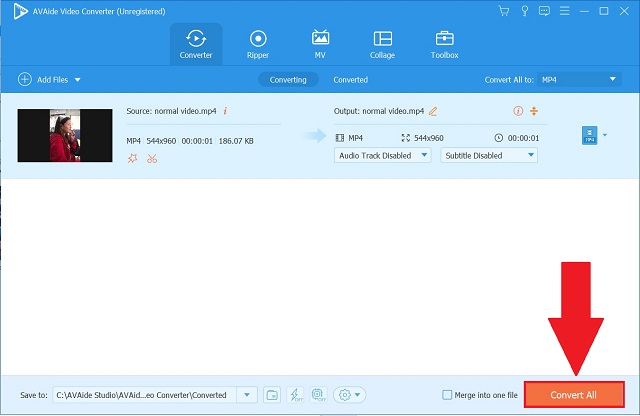
Task: Click the register key icon
Action: (525, 11)
